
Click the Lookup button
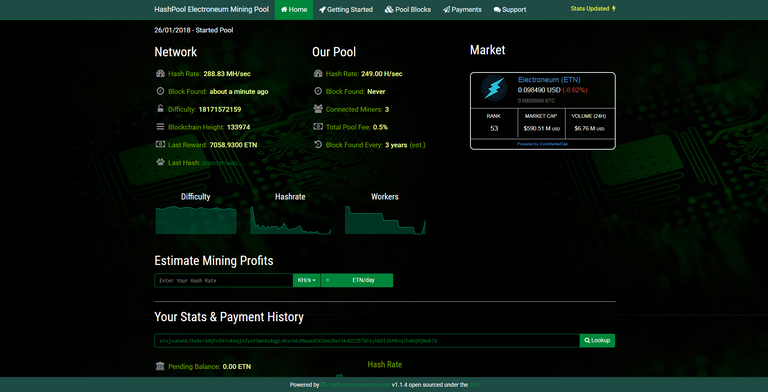coord(597,341)
